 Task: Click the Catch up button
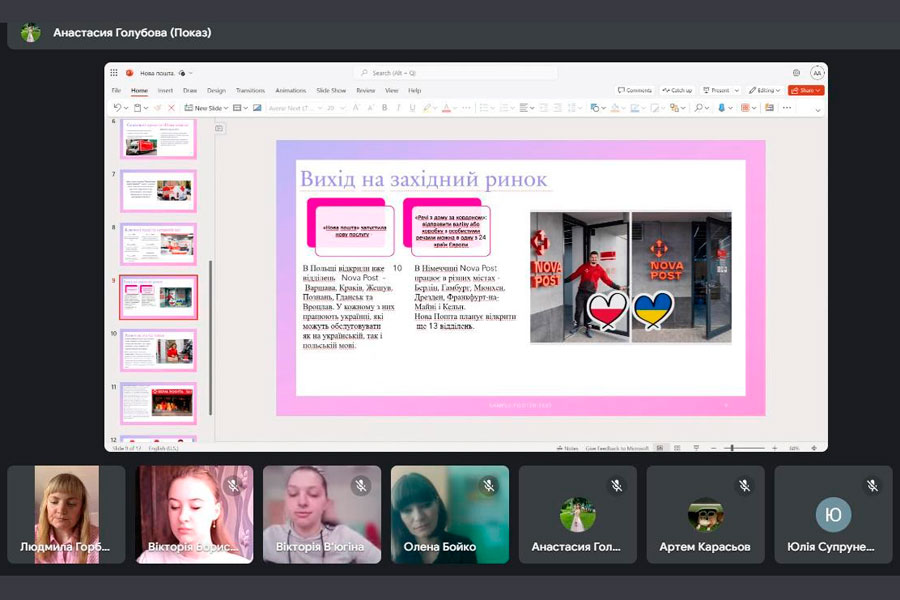click(x=677, y=90)
